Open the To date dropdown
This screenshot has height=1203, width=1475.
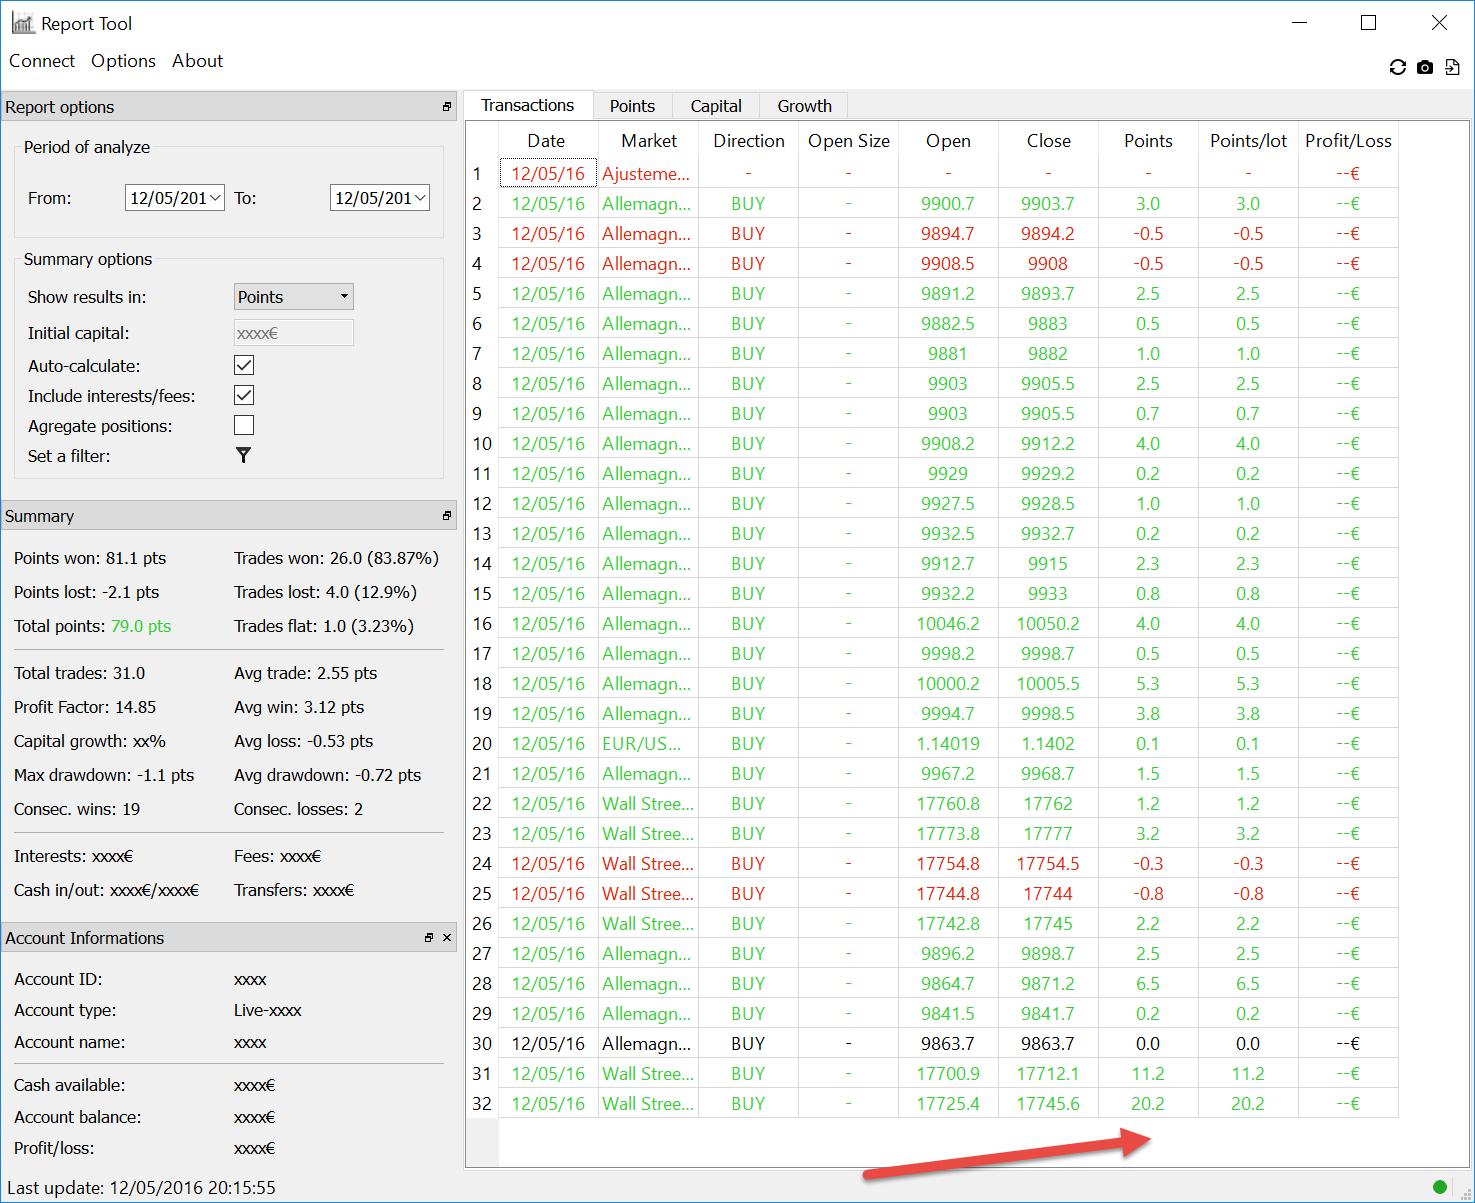click(420, 198)
